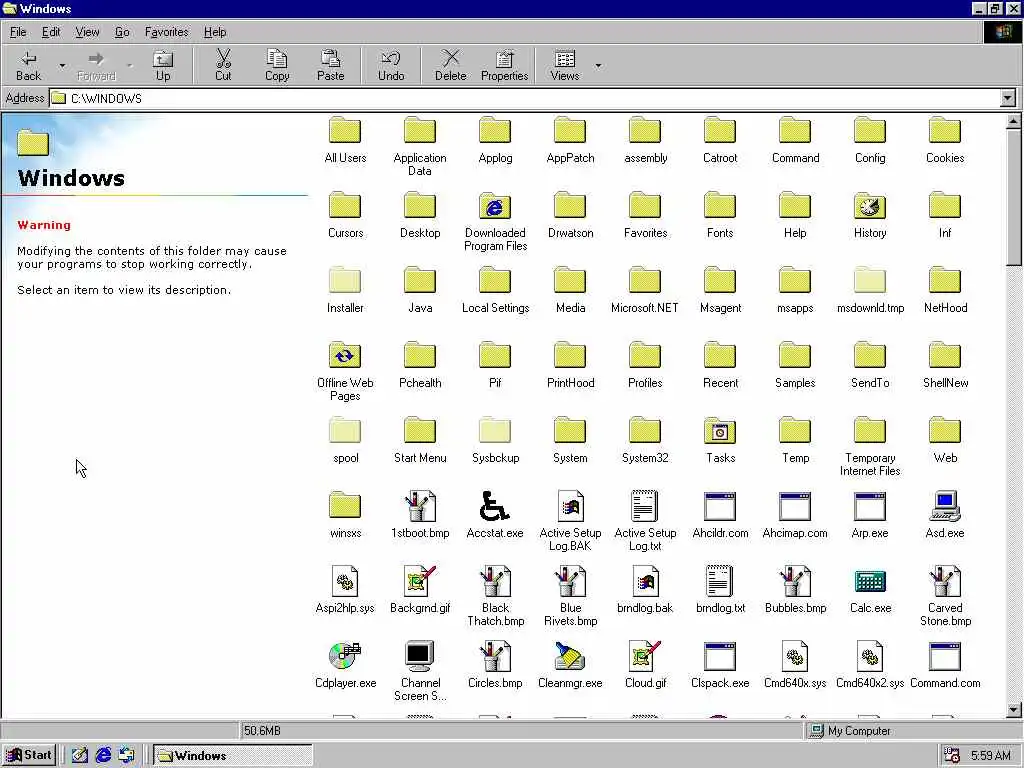Select the Microsoft.NET folder
The height and width of the screenshot is (768, 1024).
click(x=645, y=291)
